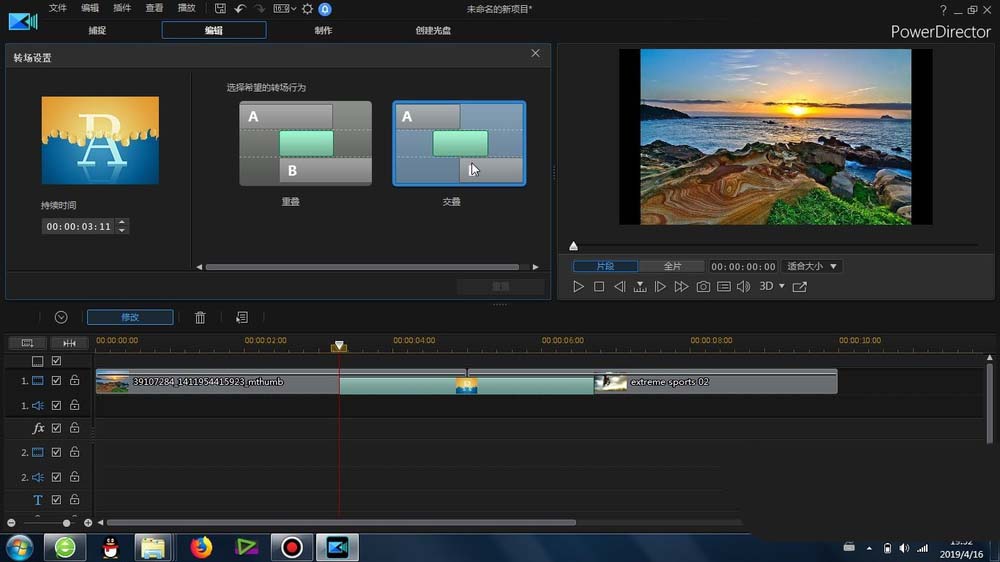
Task: Open the 适合大小 preview zoom dropdown
Action: 811,267
